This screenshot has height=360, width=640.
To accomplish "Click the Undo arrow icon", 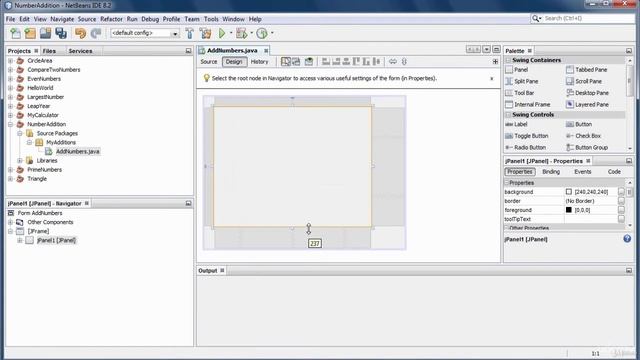I will click(x=80, y=33).
